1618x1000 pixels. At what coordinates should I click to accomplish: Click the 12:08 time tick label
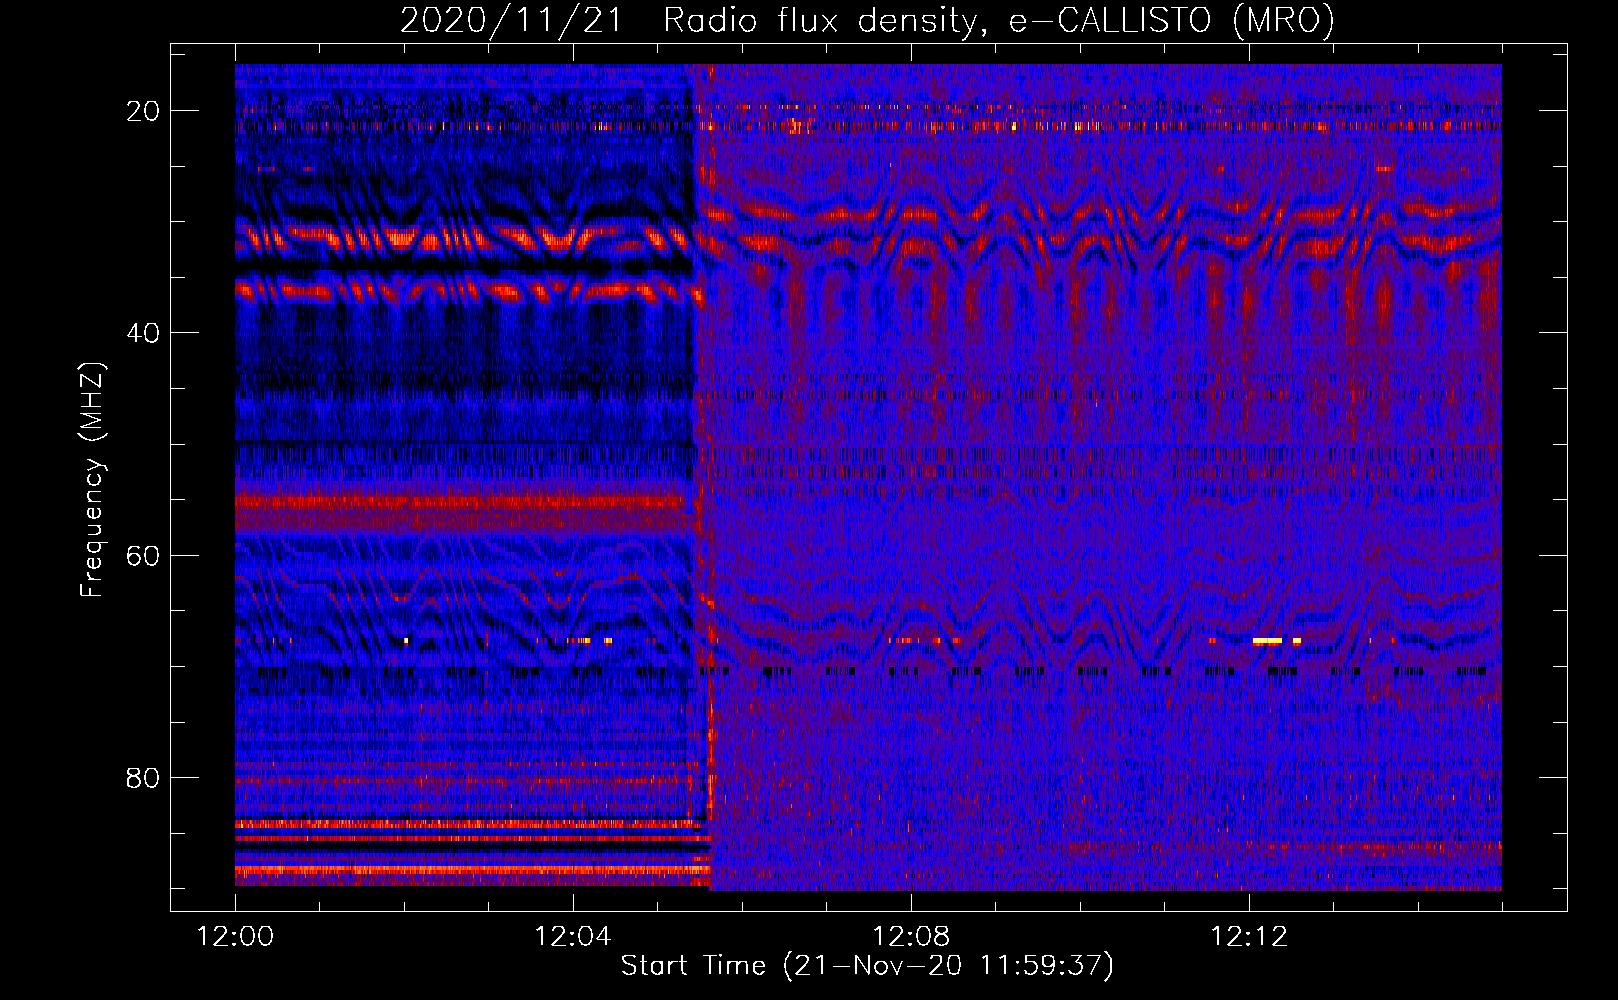coord(911,937)
